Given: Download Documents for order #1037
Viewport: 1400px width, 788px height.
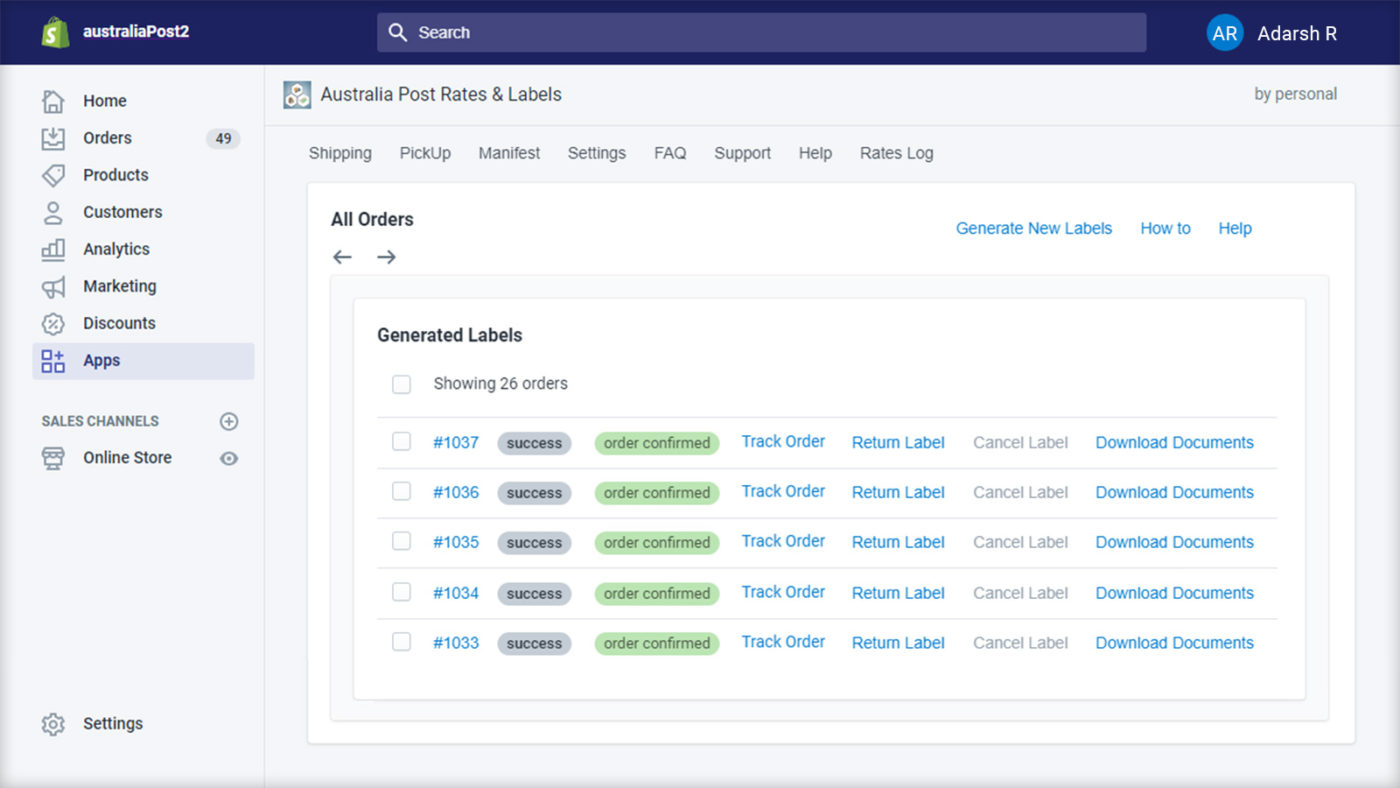Looking at the screenshot, I should [x=1174, y=442].
